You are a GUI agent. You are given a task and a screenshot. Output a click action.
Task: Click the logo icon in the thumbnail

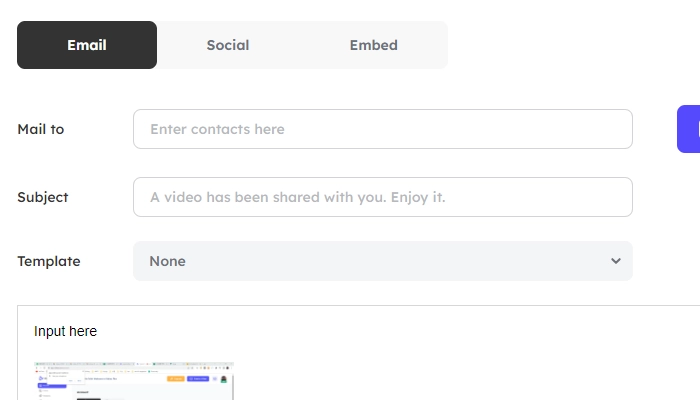41,378
